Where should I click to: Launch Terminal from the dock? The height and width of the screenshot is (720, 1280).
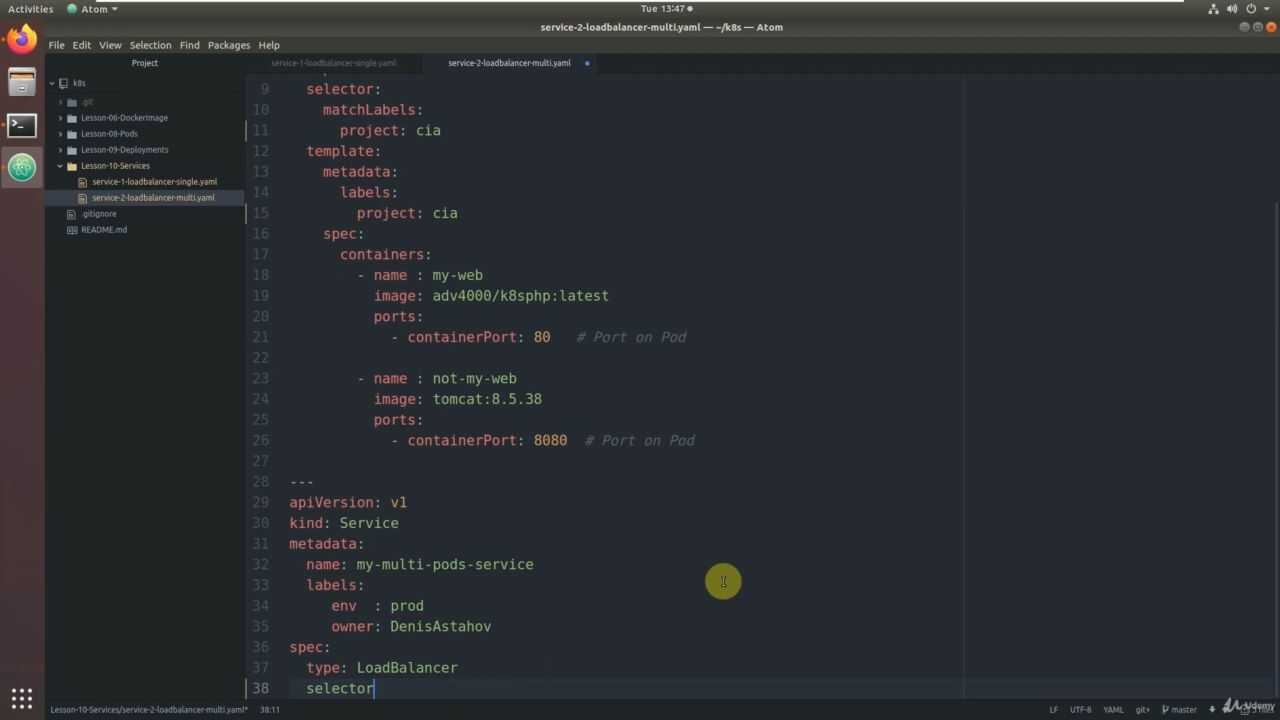tap(22, 125)
